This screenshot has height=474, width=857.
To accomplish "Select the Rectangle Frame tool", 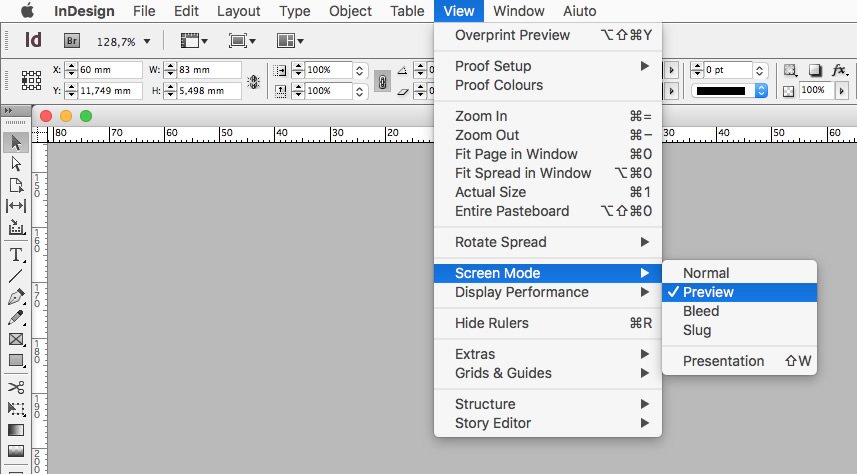I will click(16, 339).
